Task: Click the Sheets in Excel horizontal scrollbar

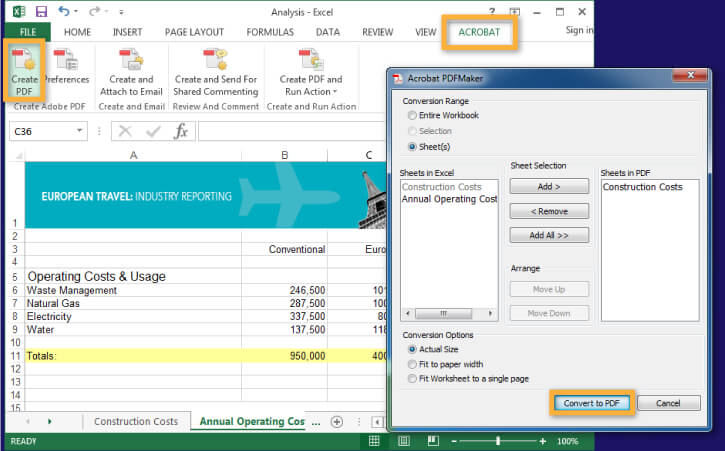Action: tap(449, 314)
